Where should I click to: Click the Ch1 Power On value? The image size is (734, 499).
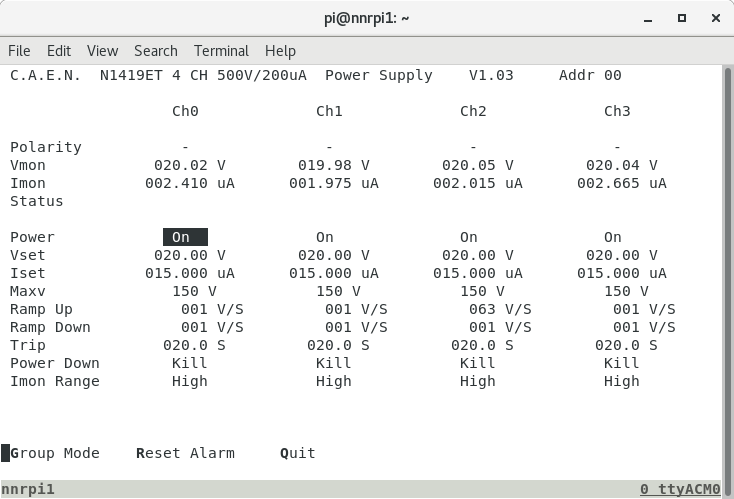[325, 237]
